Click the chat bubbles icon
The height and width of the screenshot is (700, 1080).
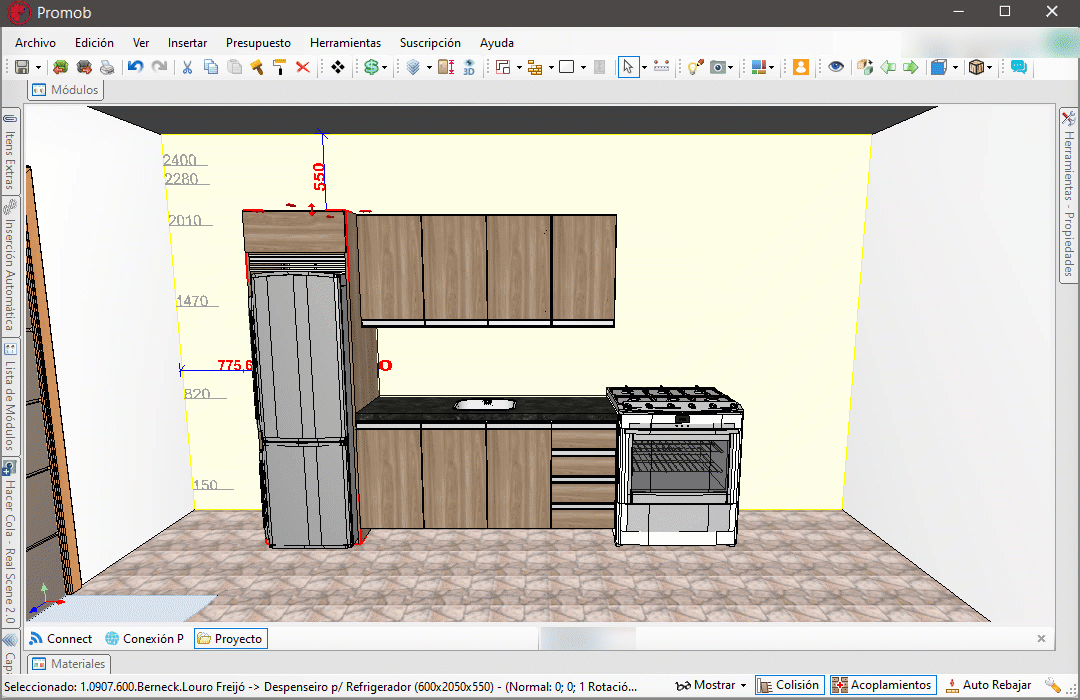coord(1018,67)
